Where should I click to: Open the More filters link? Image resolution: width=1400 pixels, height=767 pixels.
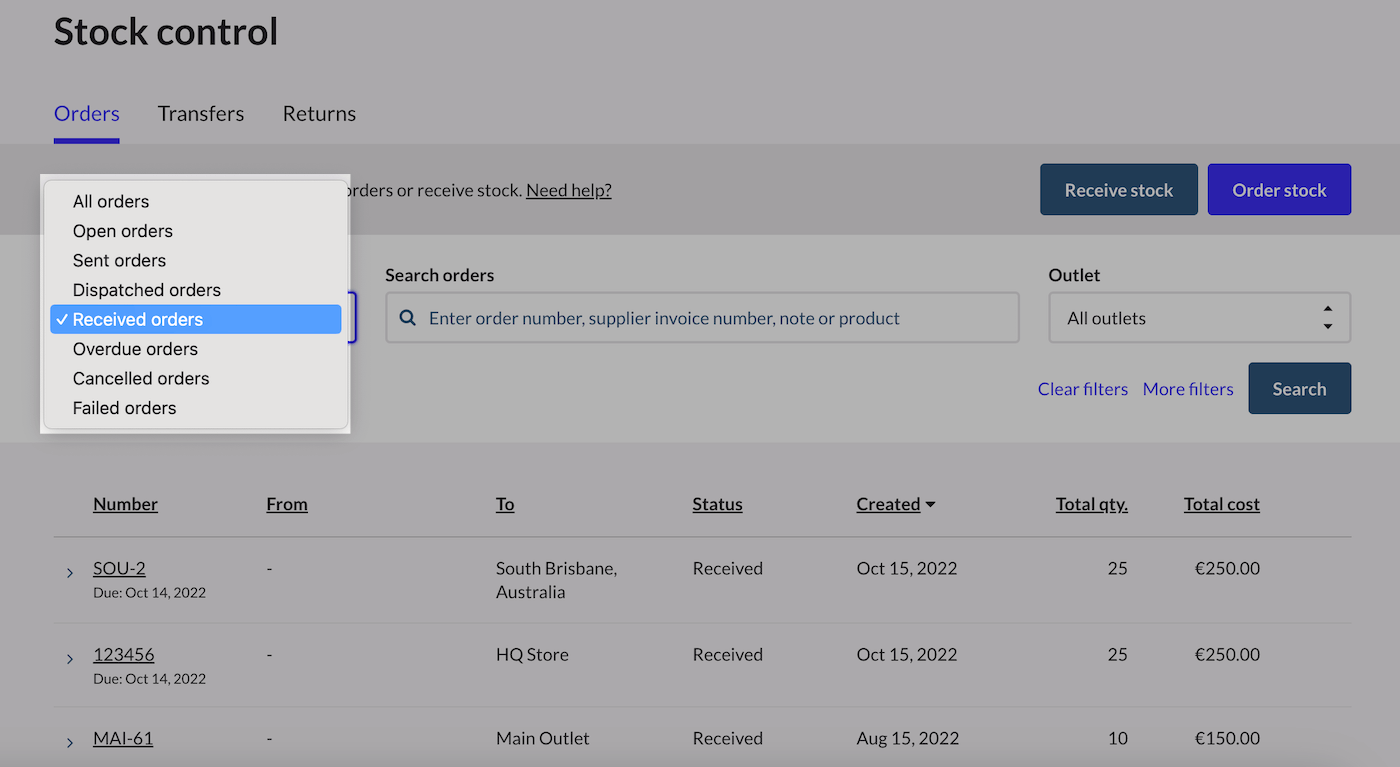click(1188, 389)
